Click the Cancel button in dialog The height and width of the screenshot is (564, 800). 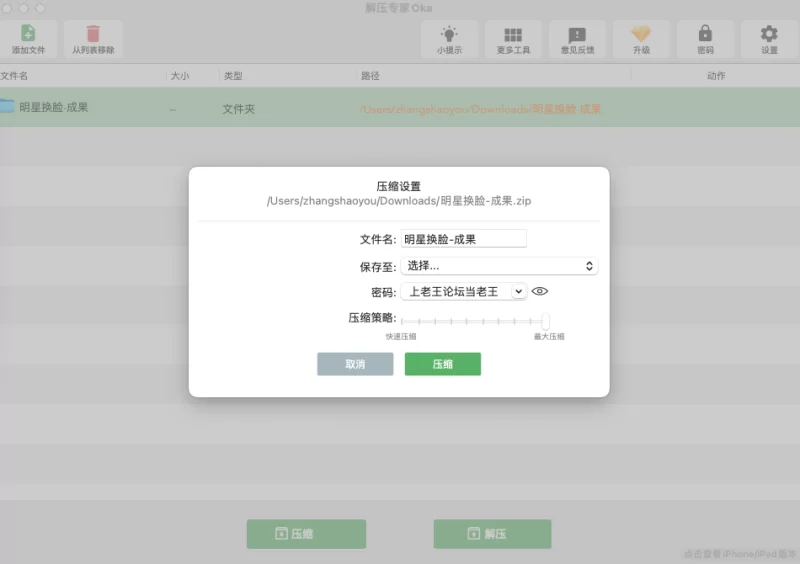click(355, 364)
